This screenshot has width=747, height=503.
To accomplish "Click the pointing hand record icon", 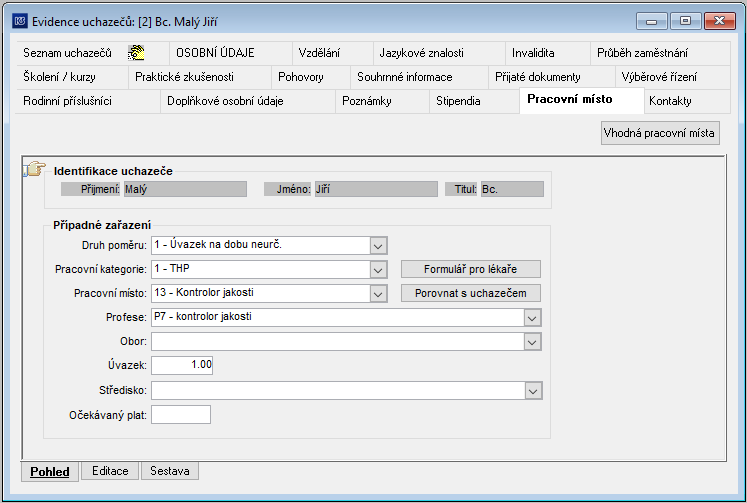I will [x=34, y=169].
